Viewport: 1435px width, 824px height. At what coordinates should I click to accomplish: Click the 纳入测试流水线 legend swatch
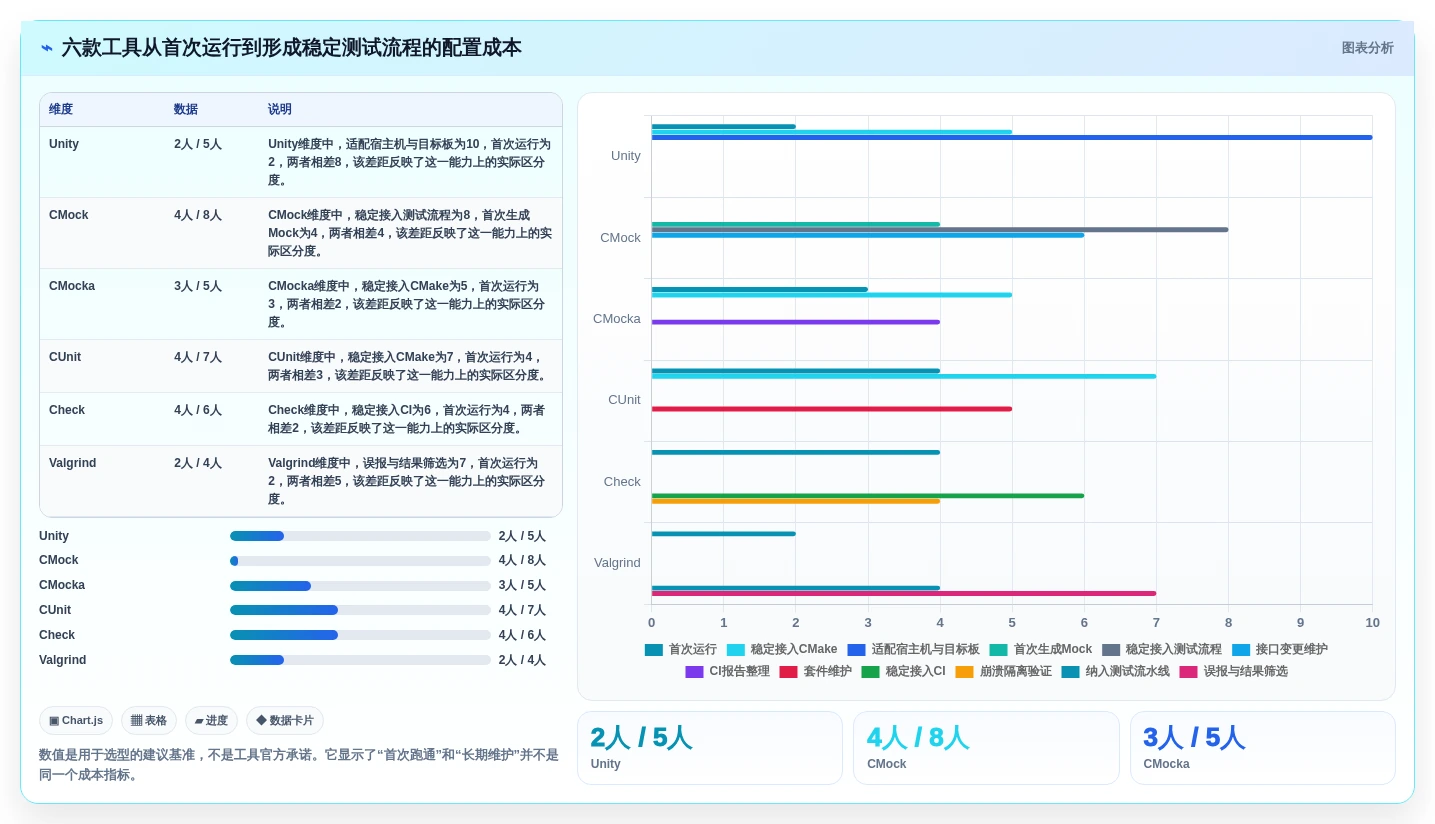click(1070, 672)
